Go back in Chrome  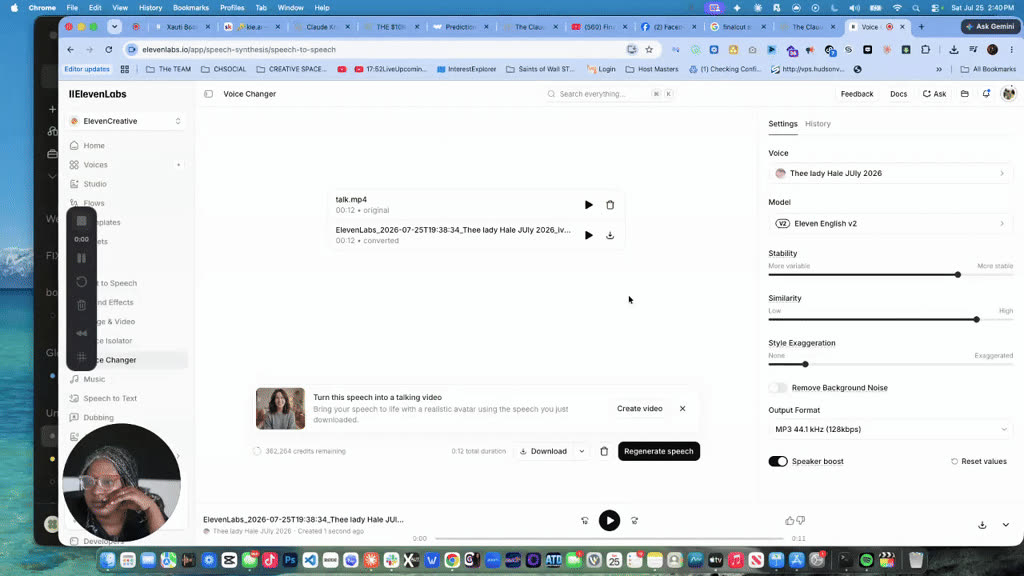(71, 50)
